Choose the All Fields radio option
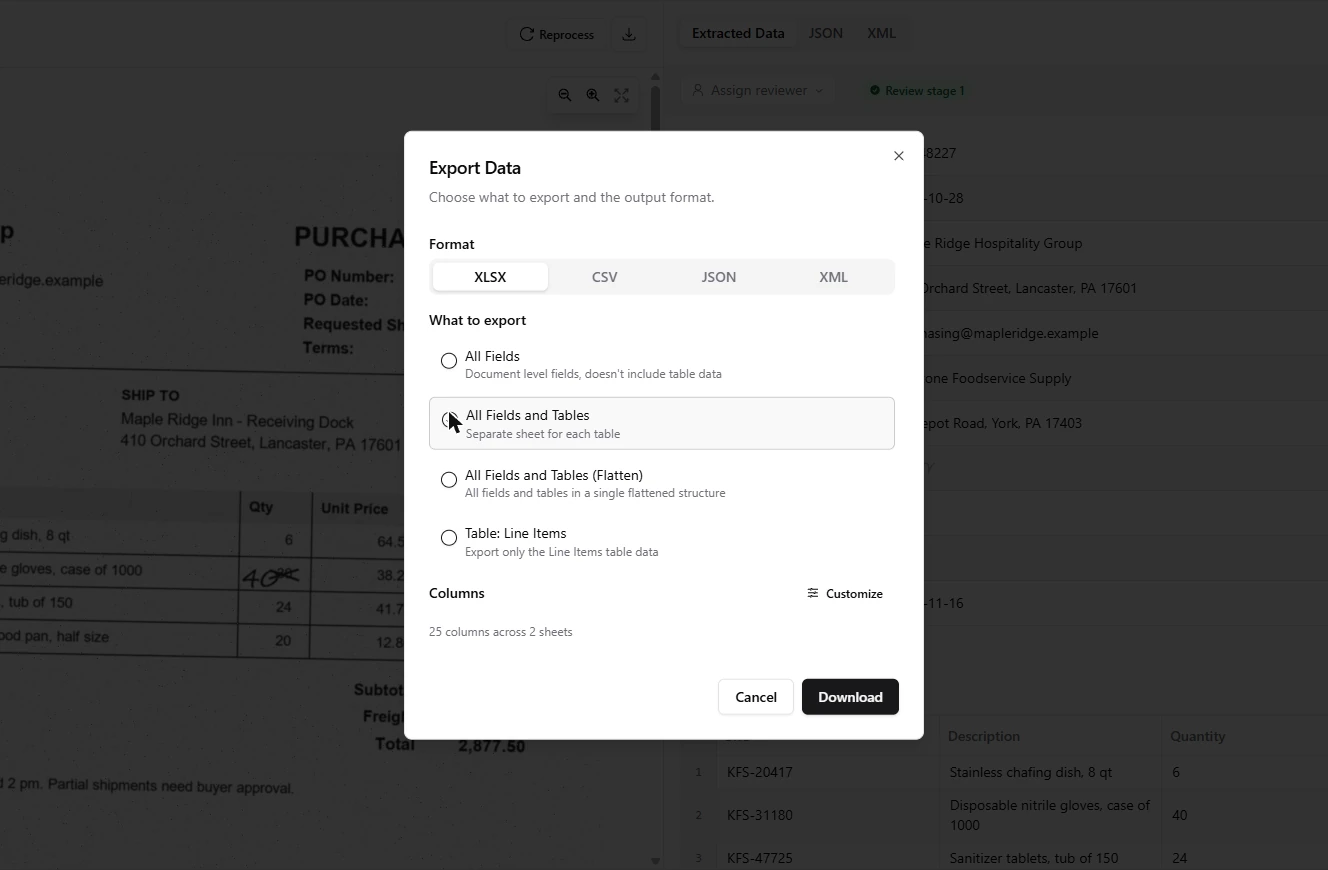This screenshot has height=870, width=1328. 449,361
